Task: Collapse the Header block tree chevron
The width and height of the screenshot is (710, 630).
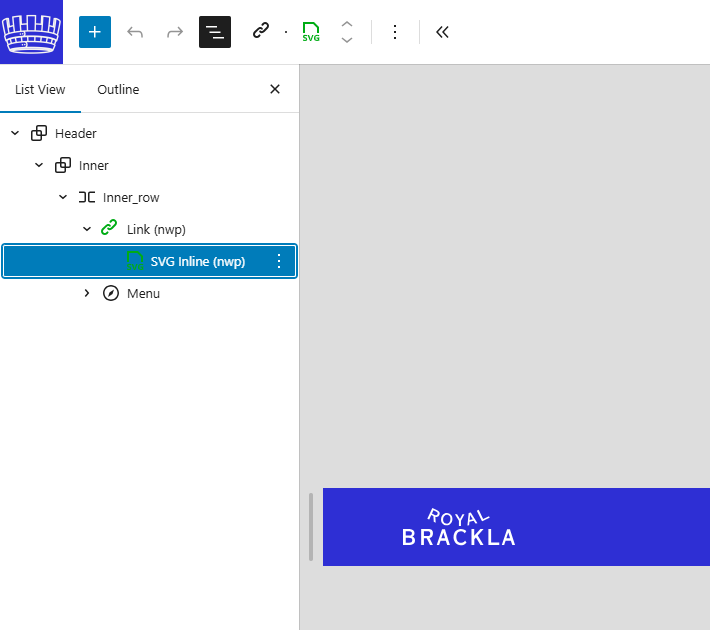Action: [x=15, y=133]
